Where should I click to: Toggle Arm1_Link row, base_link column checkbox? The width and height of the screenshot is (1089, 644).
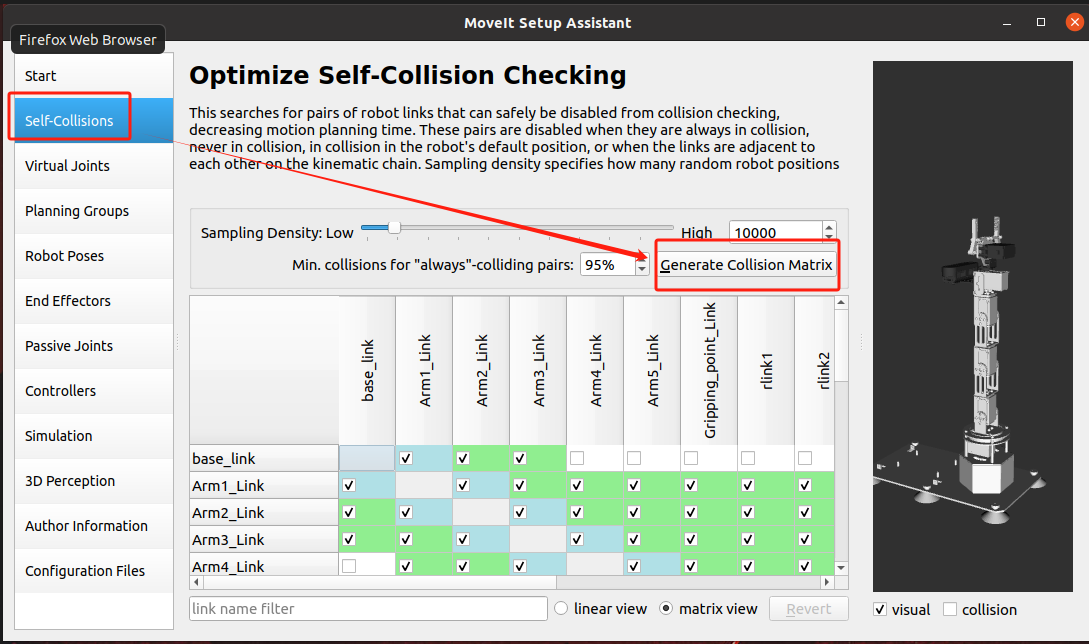pos(349,486)
